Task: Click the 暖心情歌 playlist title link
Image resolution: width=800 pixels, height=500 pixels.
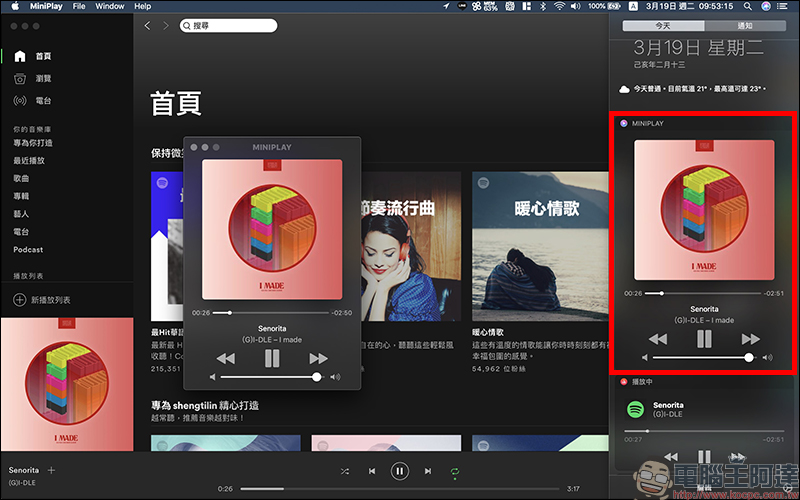Action: point(488,332)
